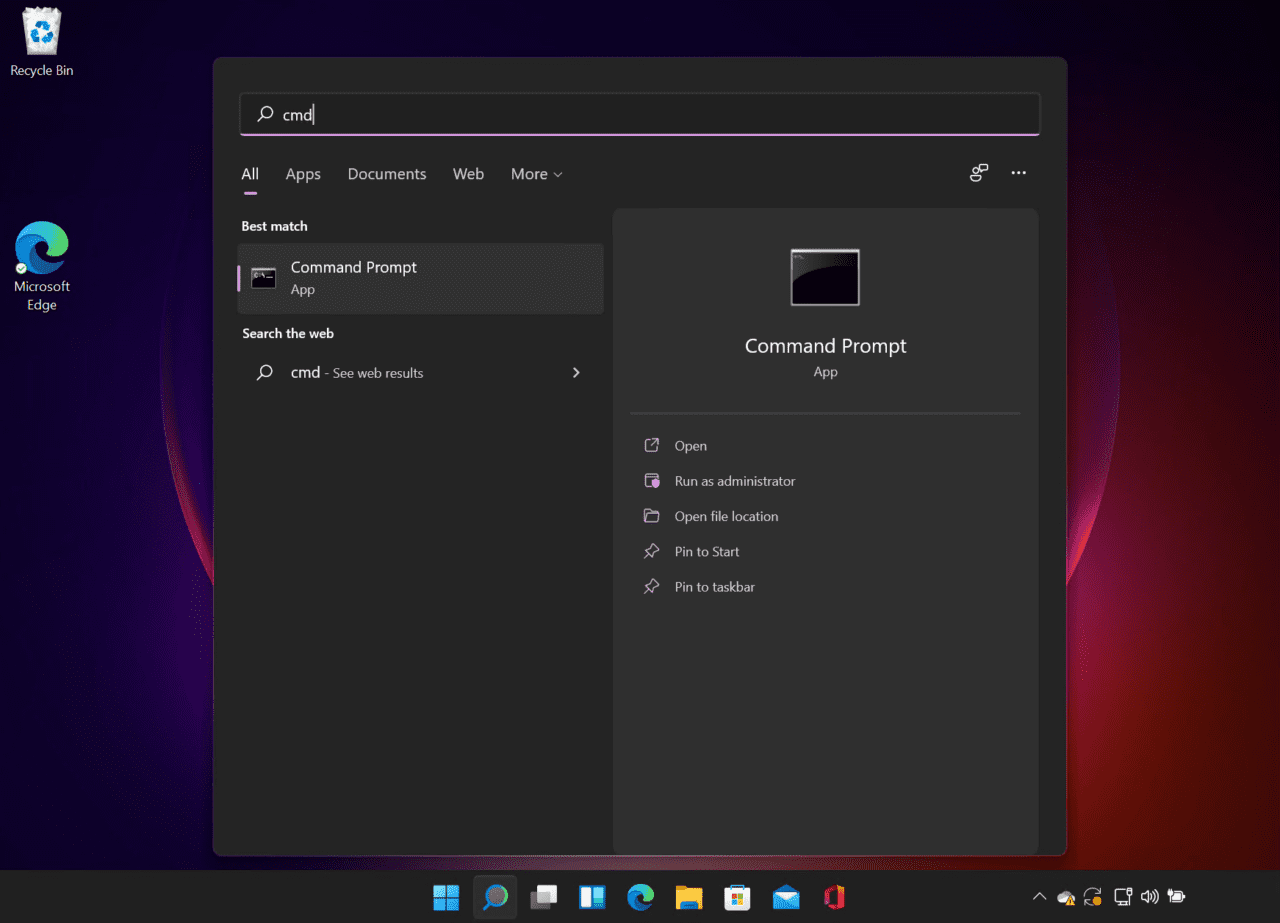The height and width of the screenshot is (923, 1280).
Task: Click the Run as administrator shield icon
Action: click(x=652, y=481)
